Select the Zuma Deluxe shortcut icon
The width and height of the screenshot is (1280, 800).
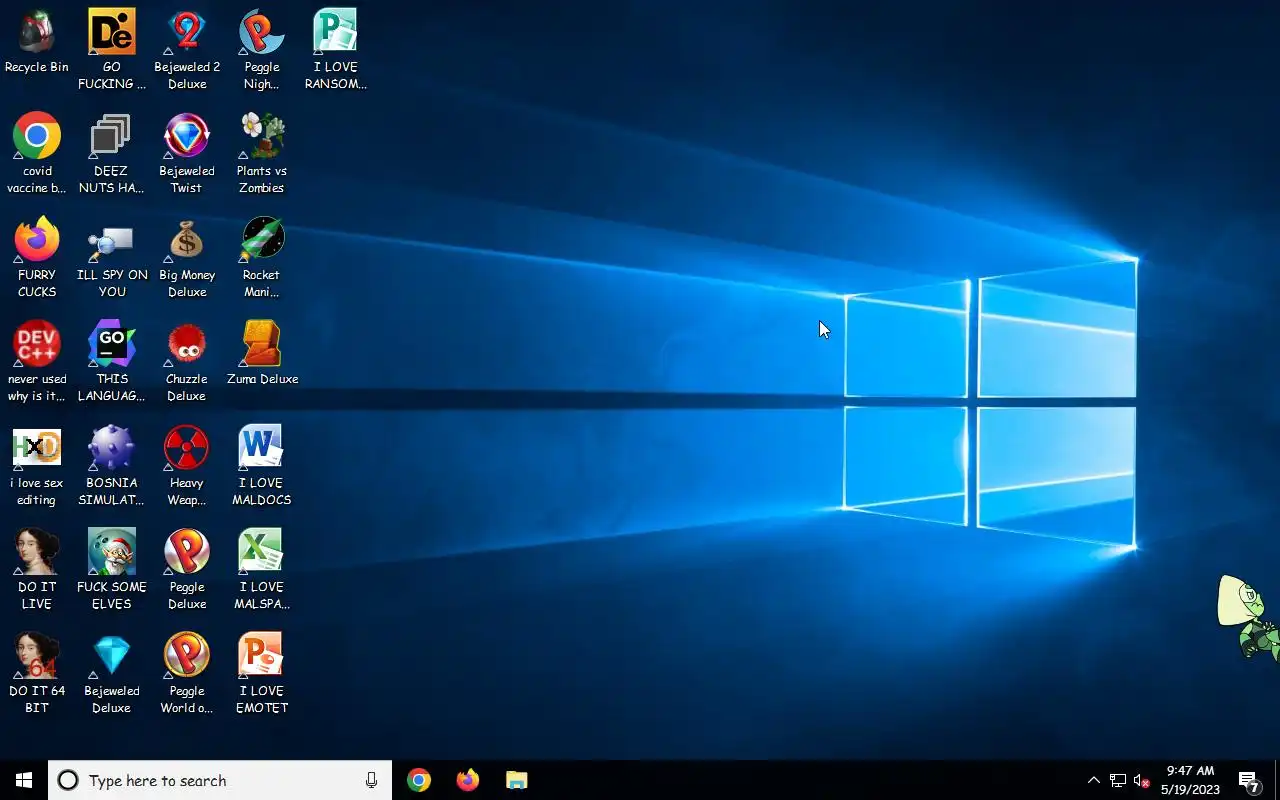pos(262,344)
